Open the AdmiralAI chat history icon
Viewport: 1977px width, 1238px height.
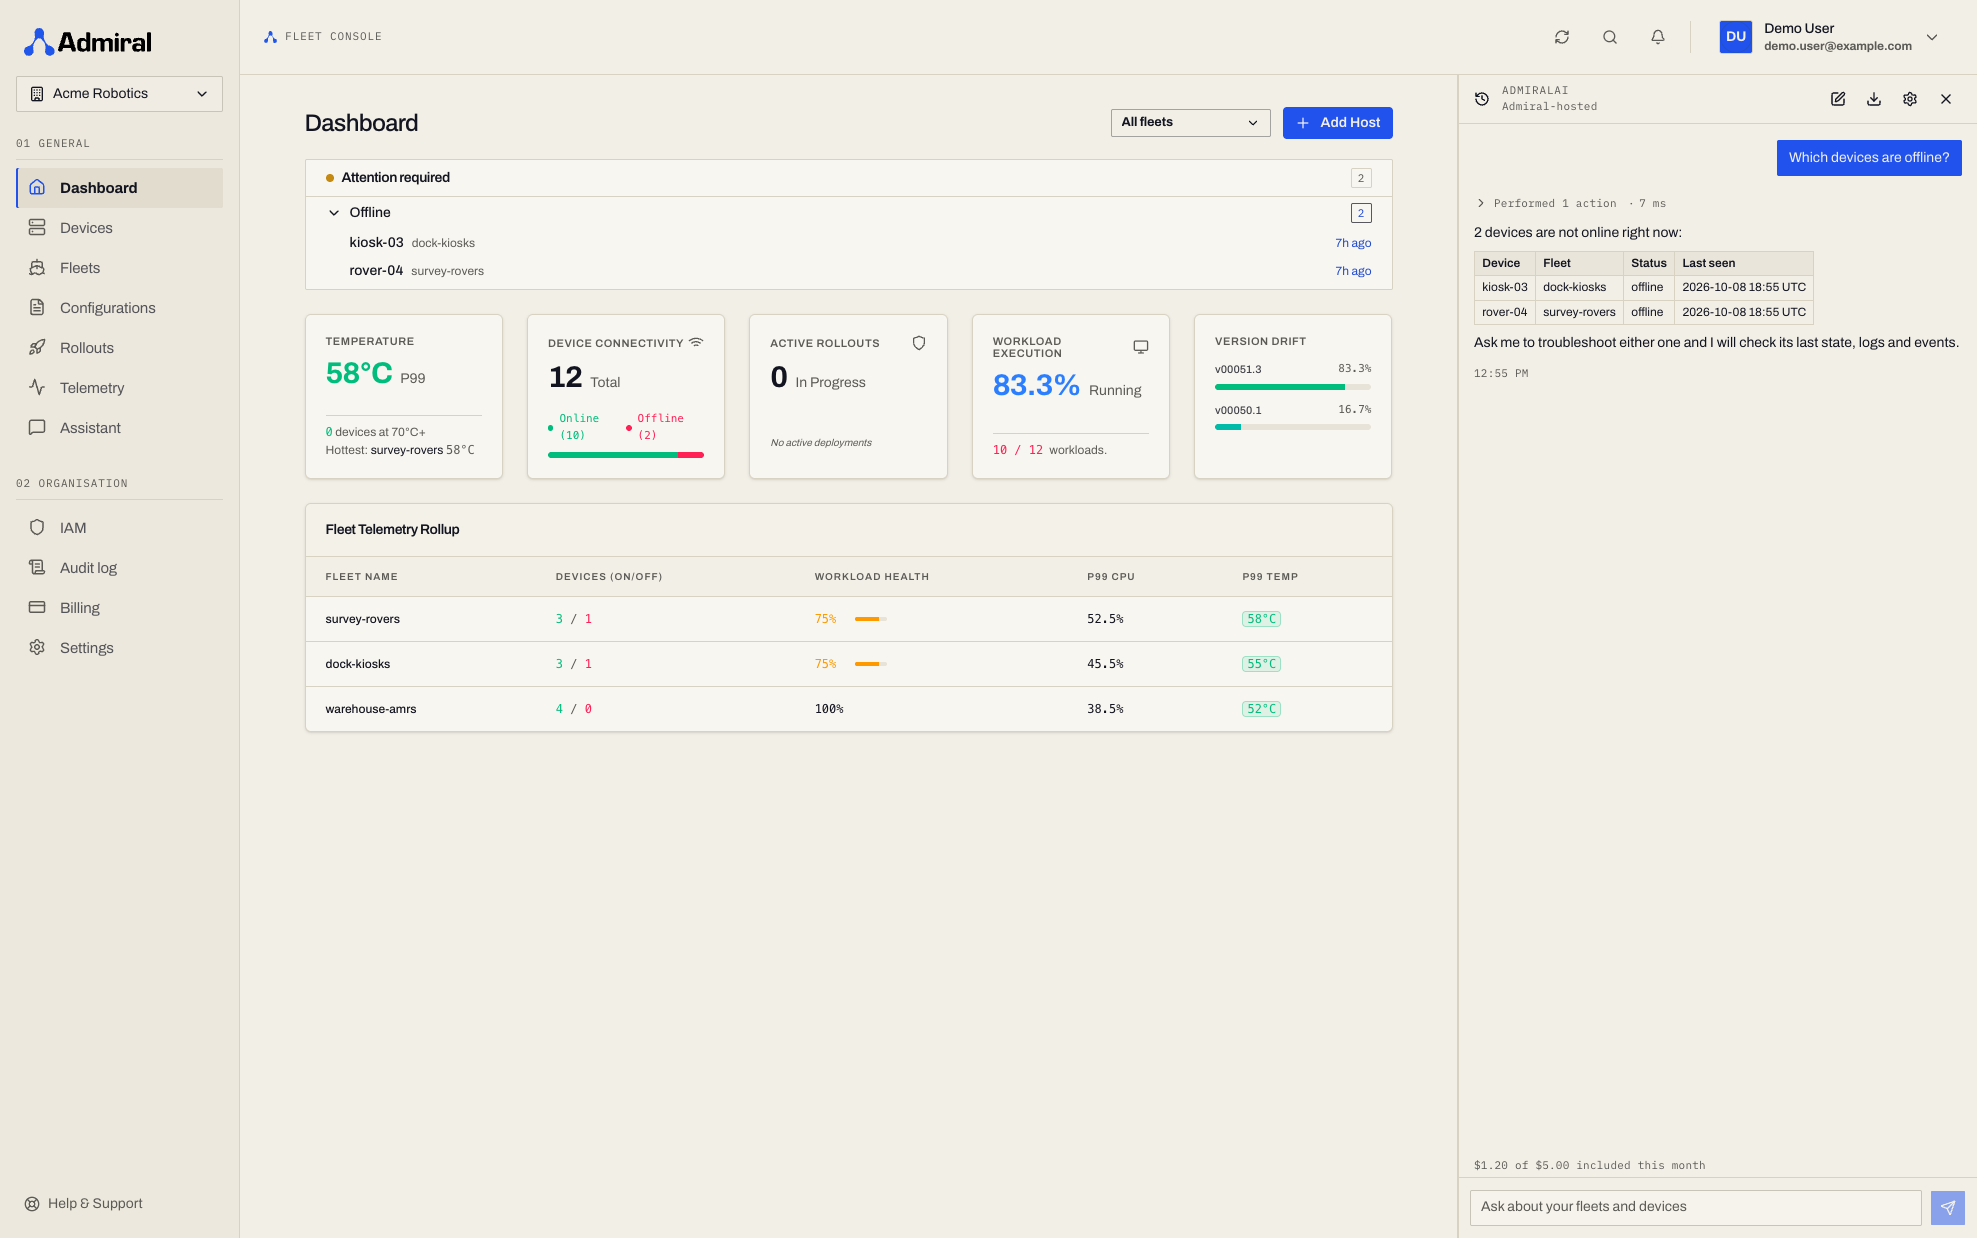1482,99
